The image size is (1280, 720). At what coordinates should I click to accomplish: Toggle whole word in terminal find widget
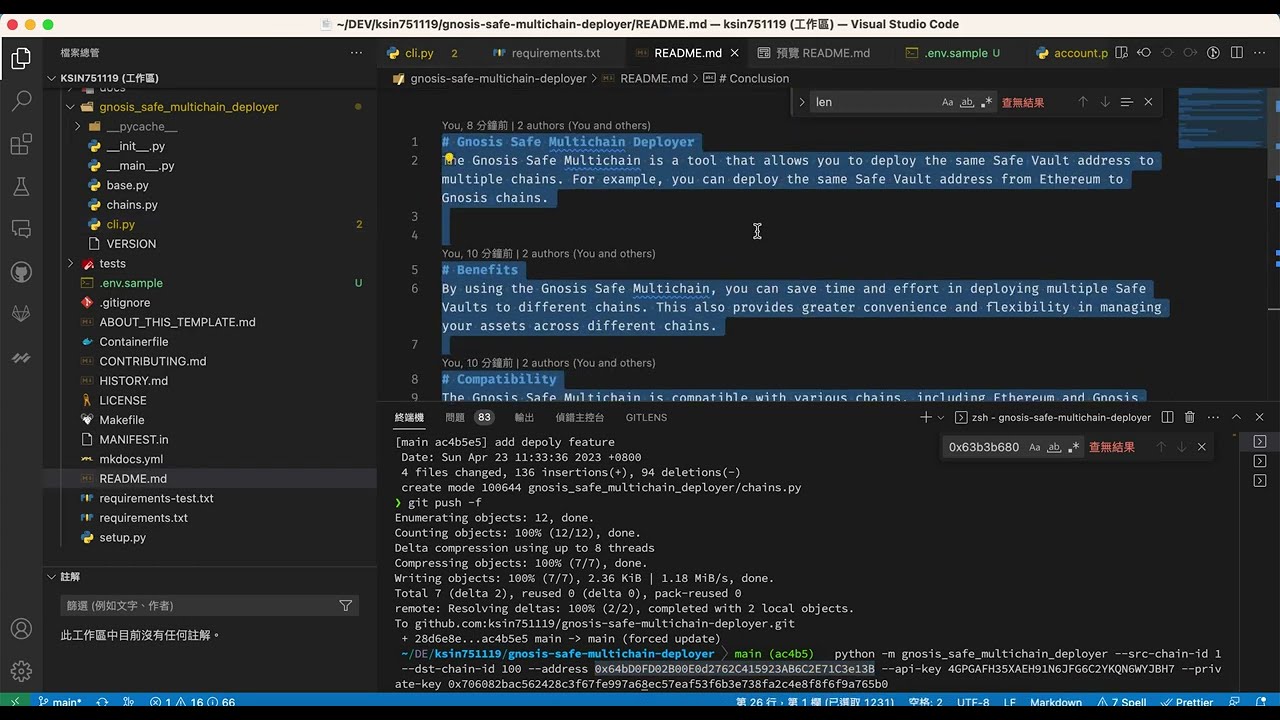pos(1054,447)
